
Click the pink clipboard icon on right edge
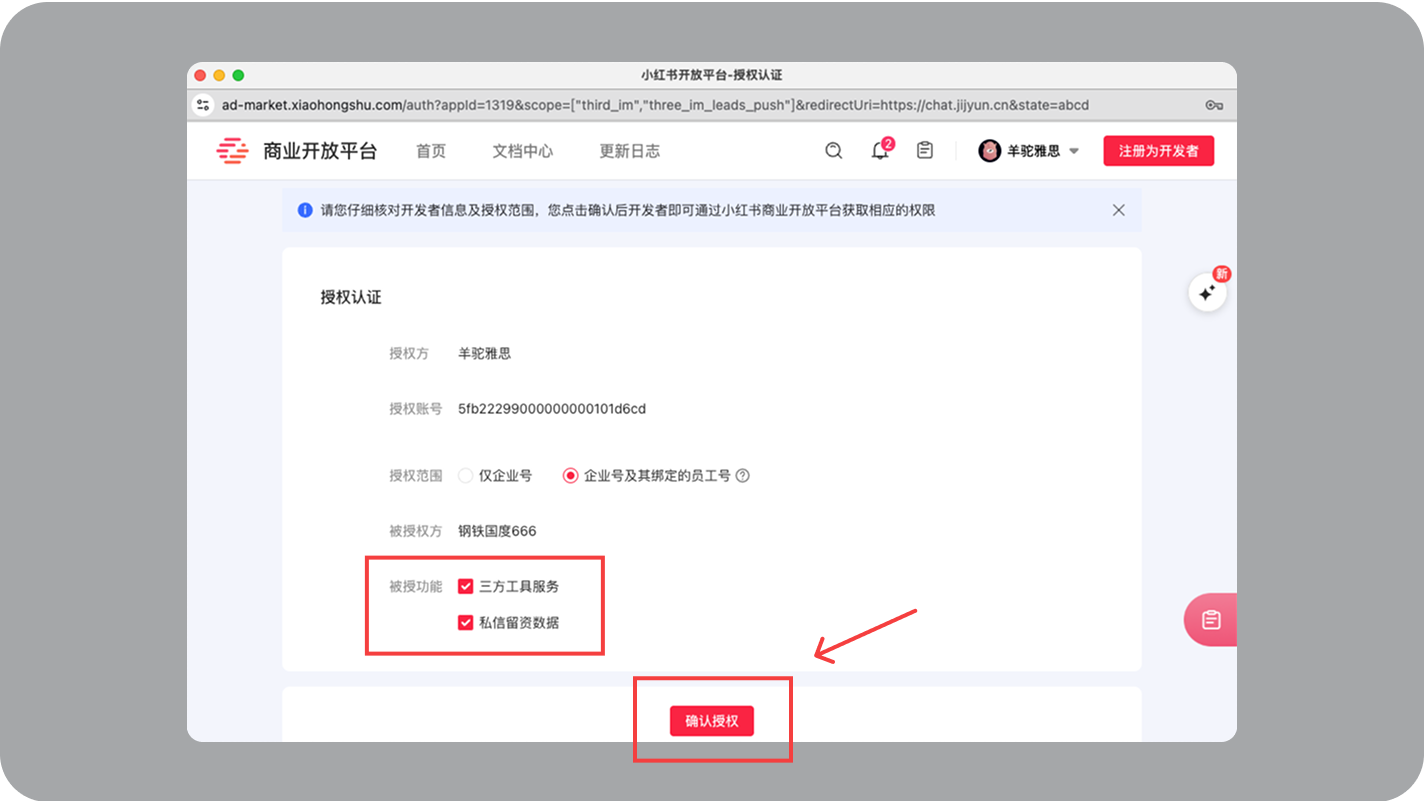(x=1213, y=619)
